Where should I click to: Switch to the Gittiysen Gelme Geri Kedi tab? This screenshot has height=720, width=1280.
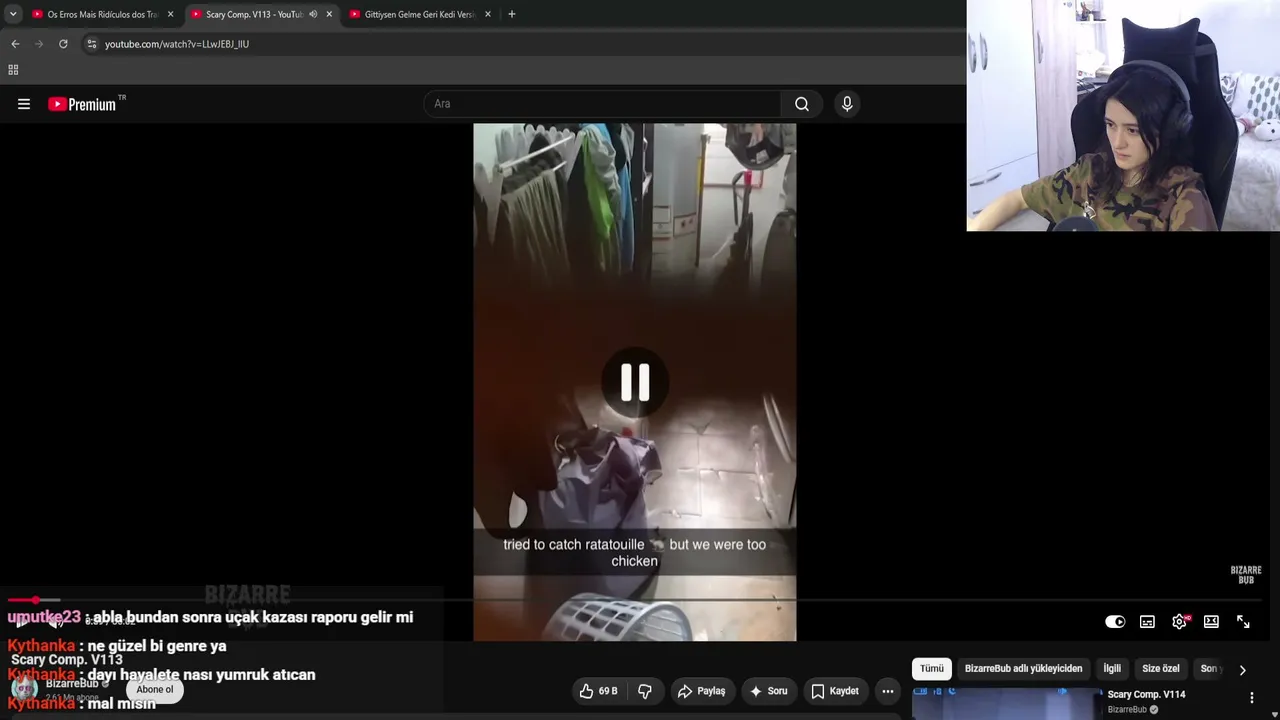(x=420, y=15)
